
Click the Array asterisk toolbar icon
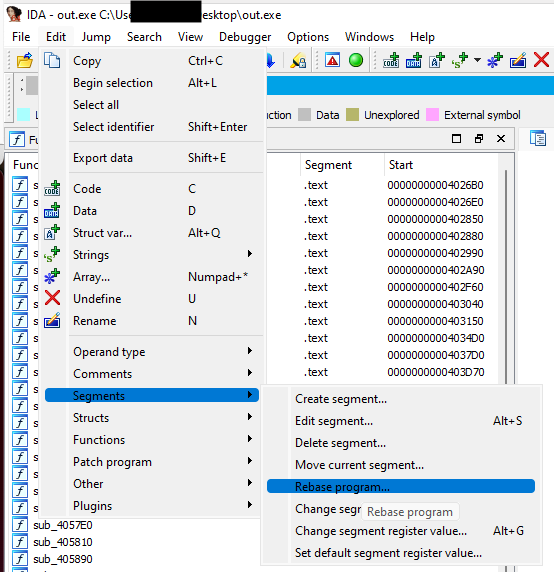[x=495, y=60]
